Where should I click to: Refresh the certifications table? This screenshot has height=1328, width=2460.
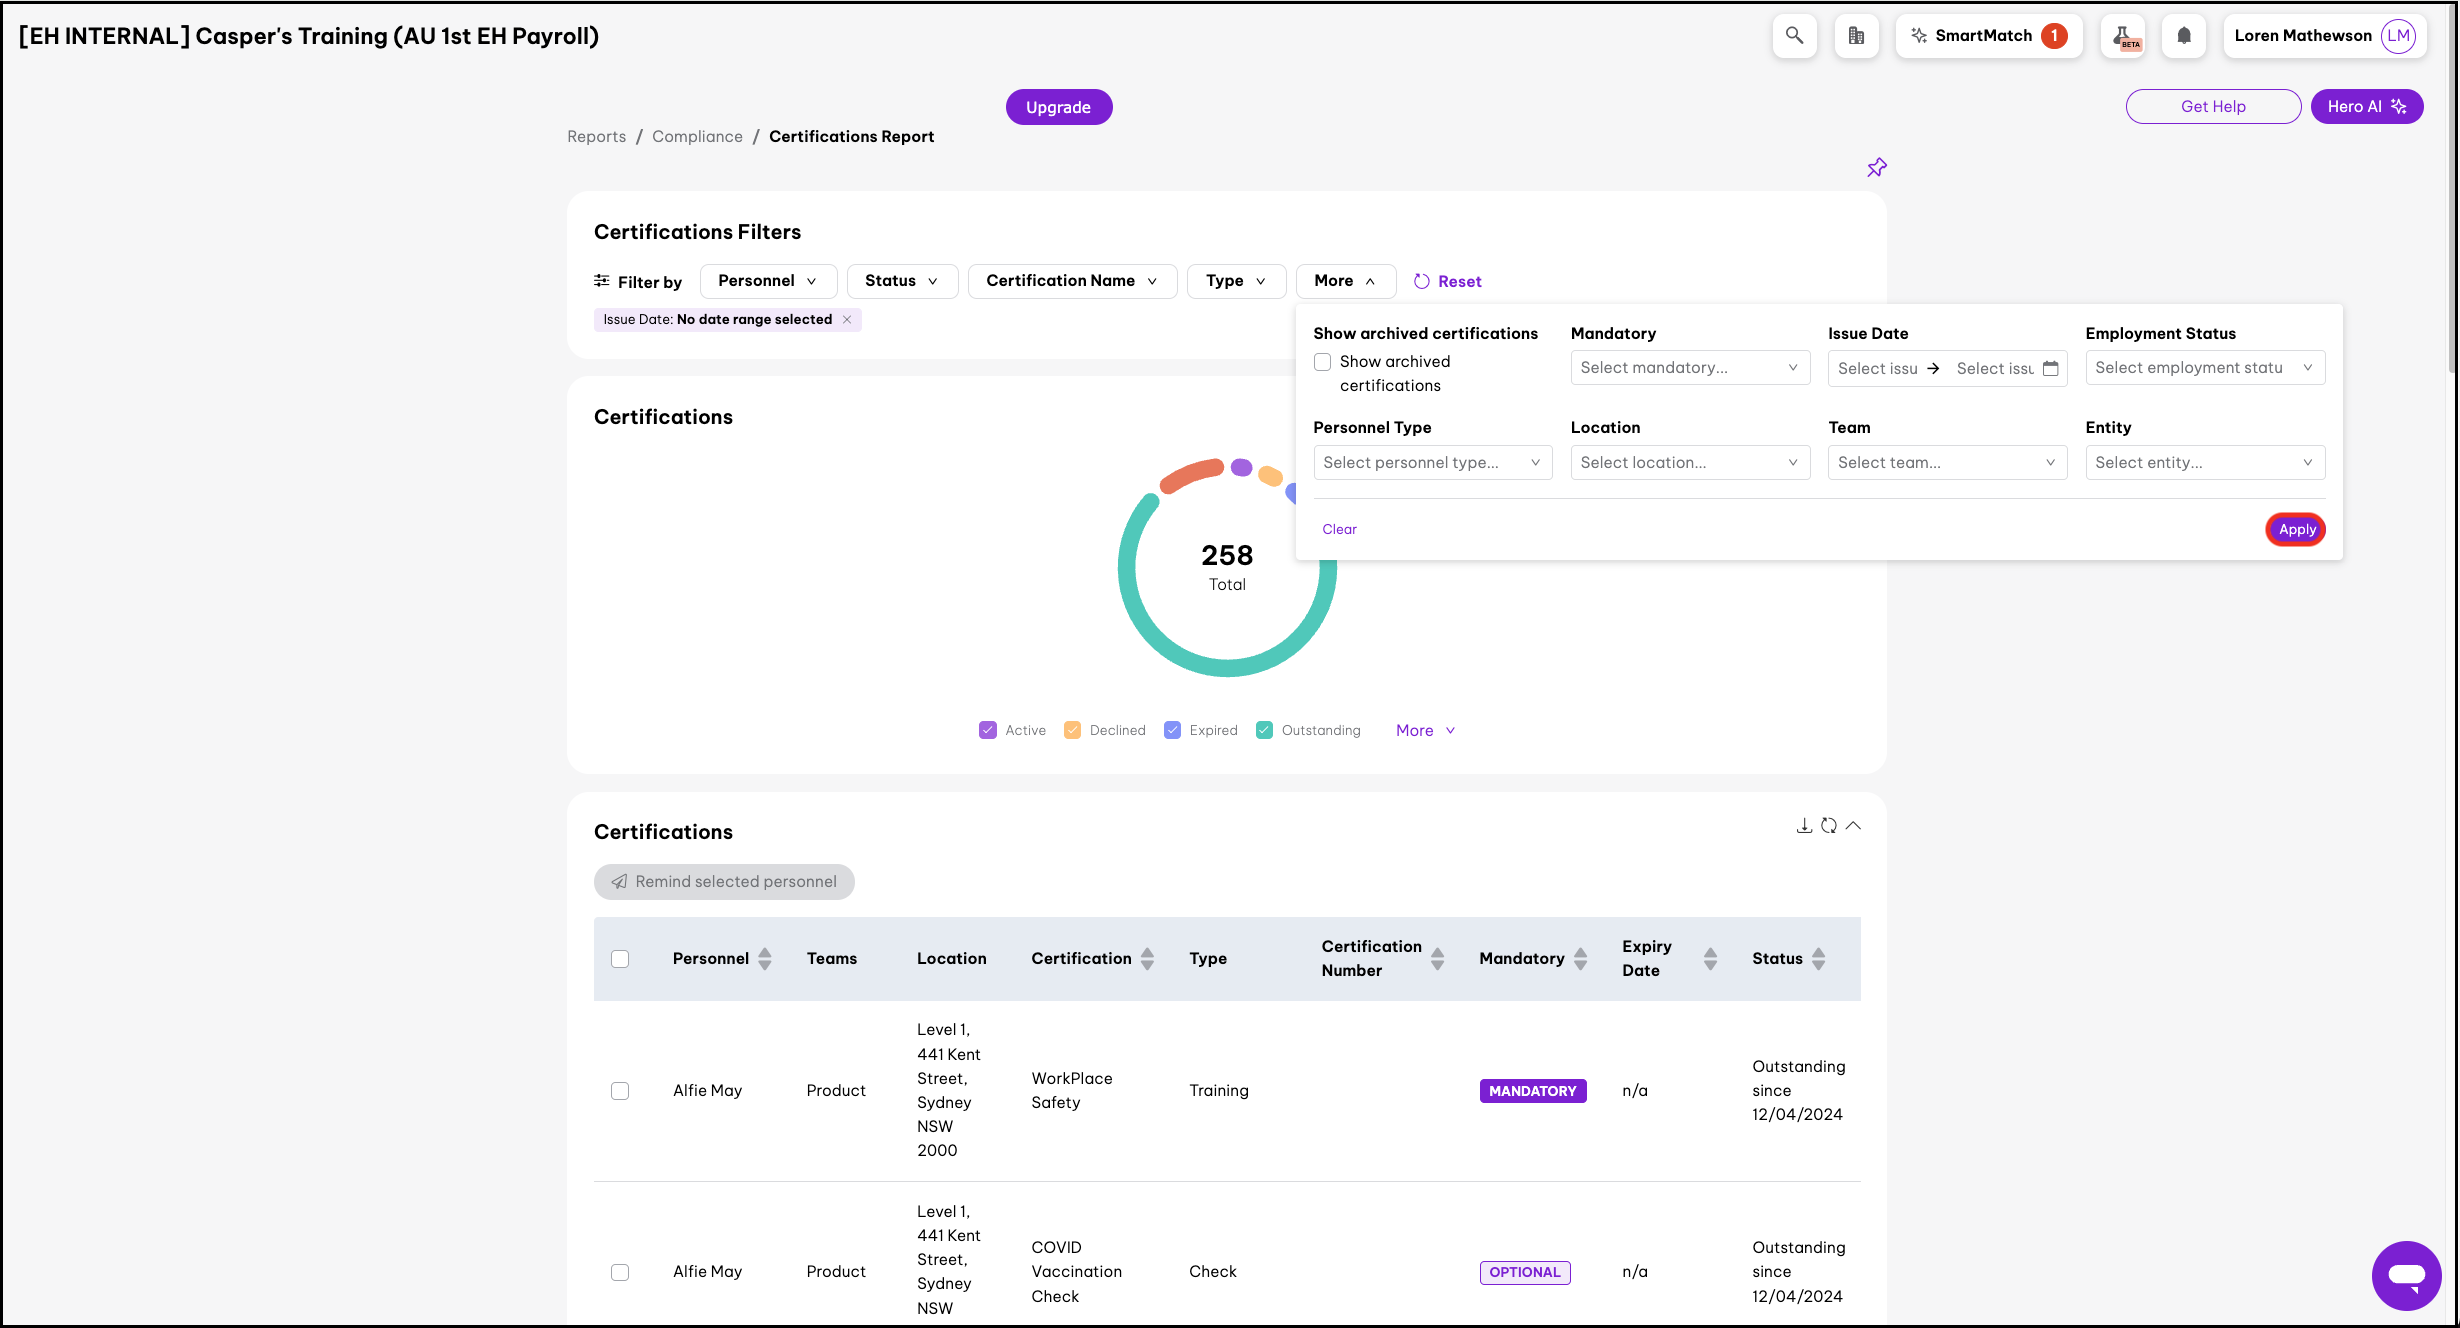click(x=1829, y=826)
